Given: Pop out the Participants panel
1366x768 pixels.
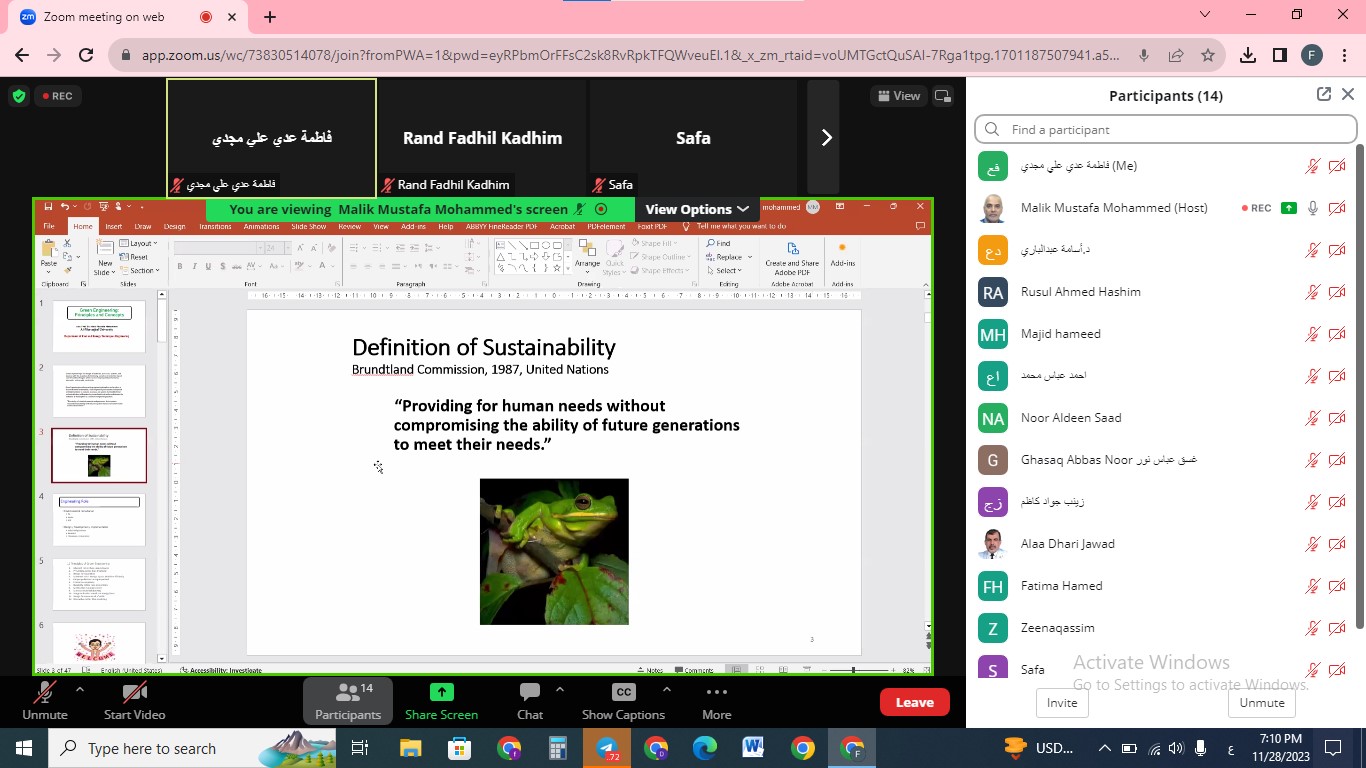Looking at the screenshot, I should click(x=1324, y=94).
